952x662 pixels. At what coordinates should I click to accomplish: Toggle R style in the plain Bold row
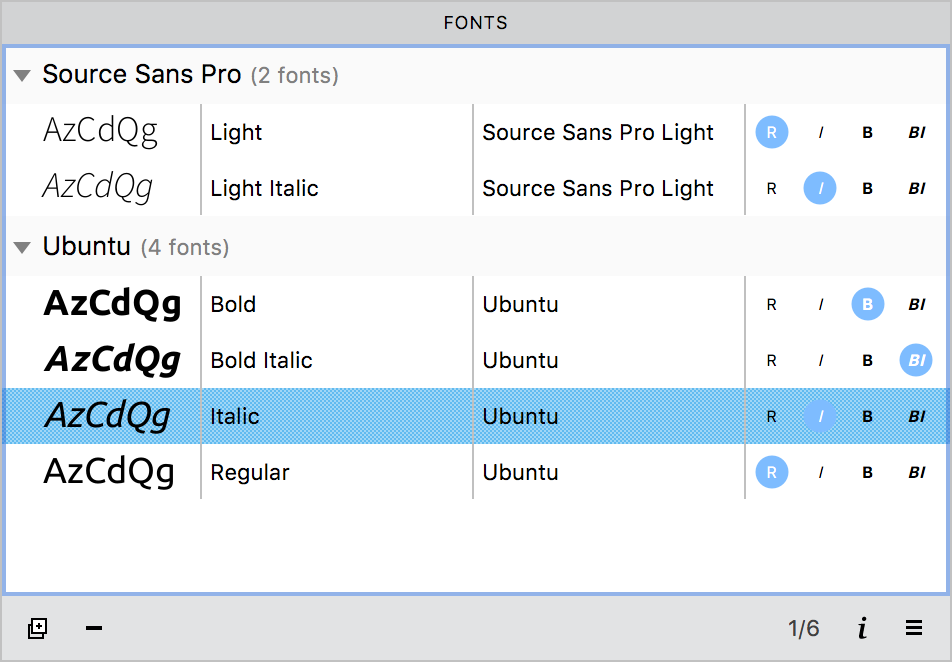(x=772, y=304)
